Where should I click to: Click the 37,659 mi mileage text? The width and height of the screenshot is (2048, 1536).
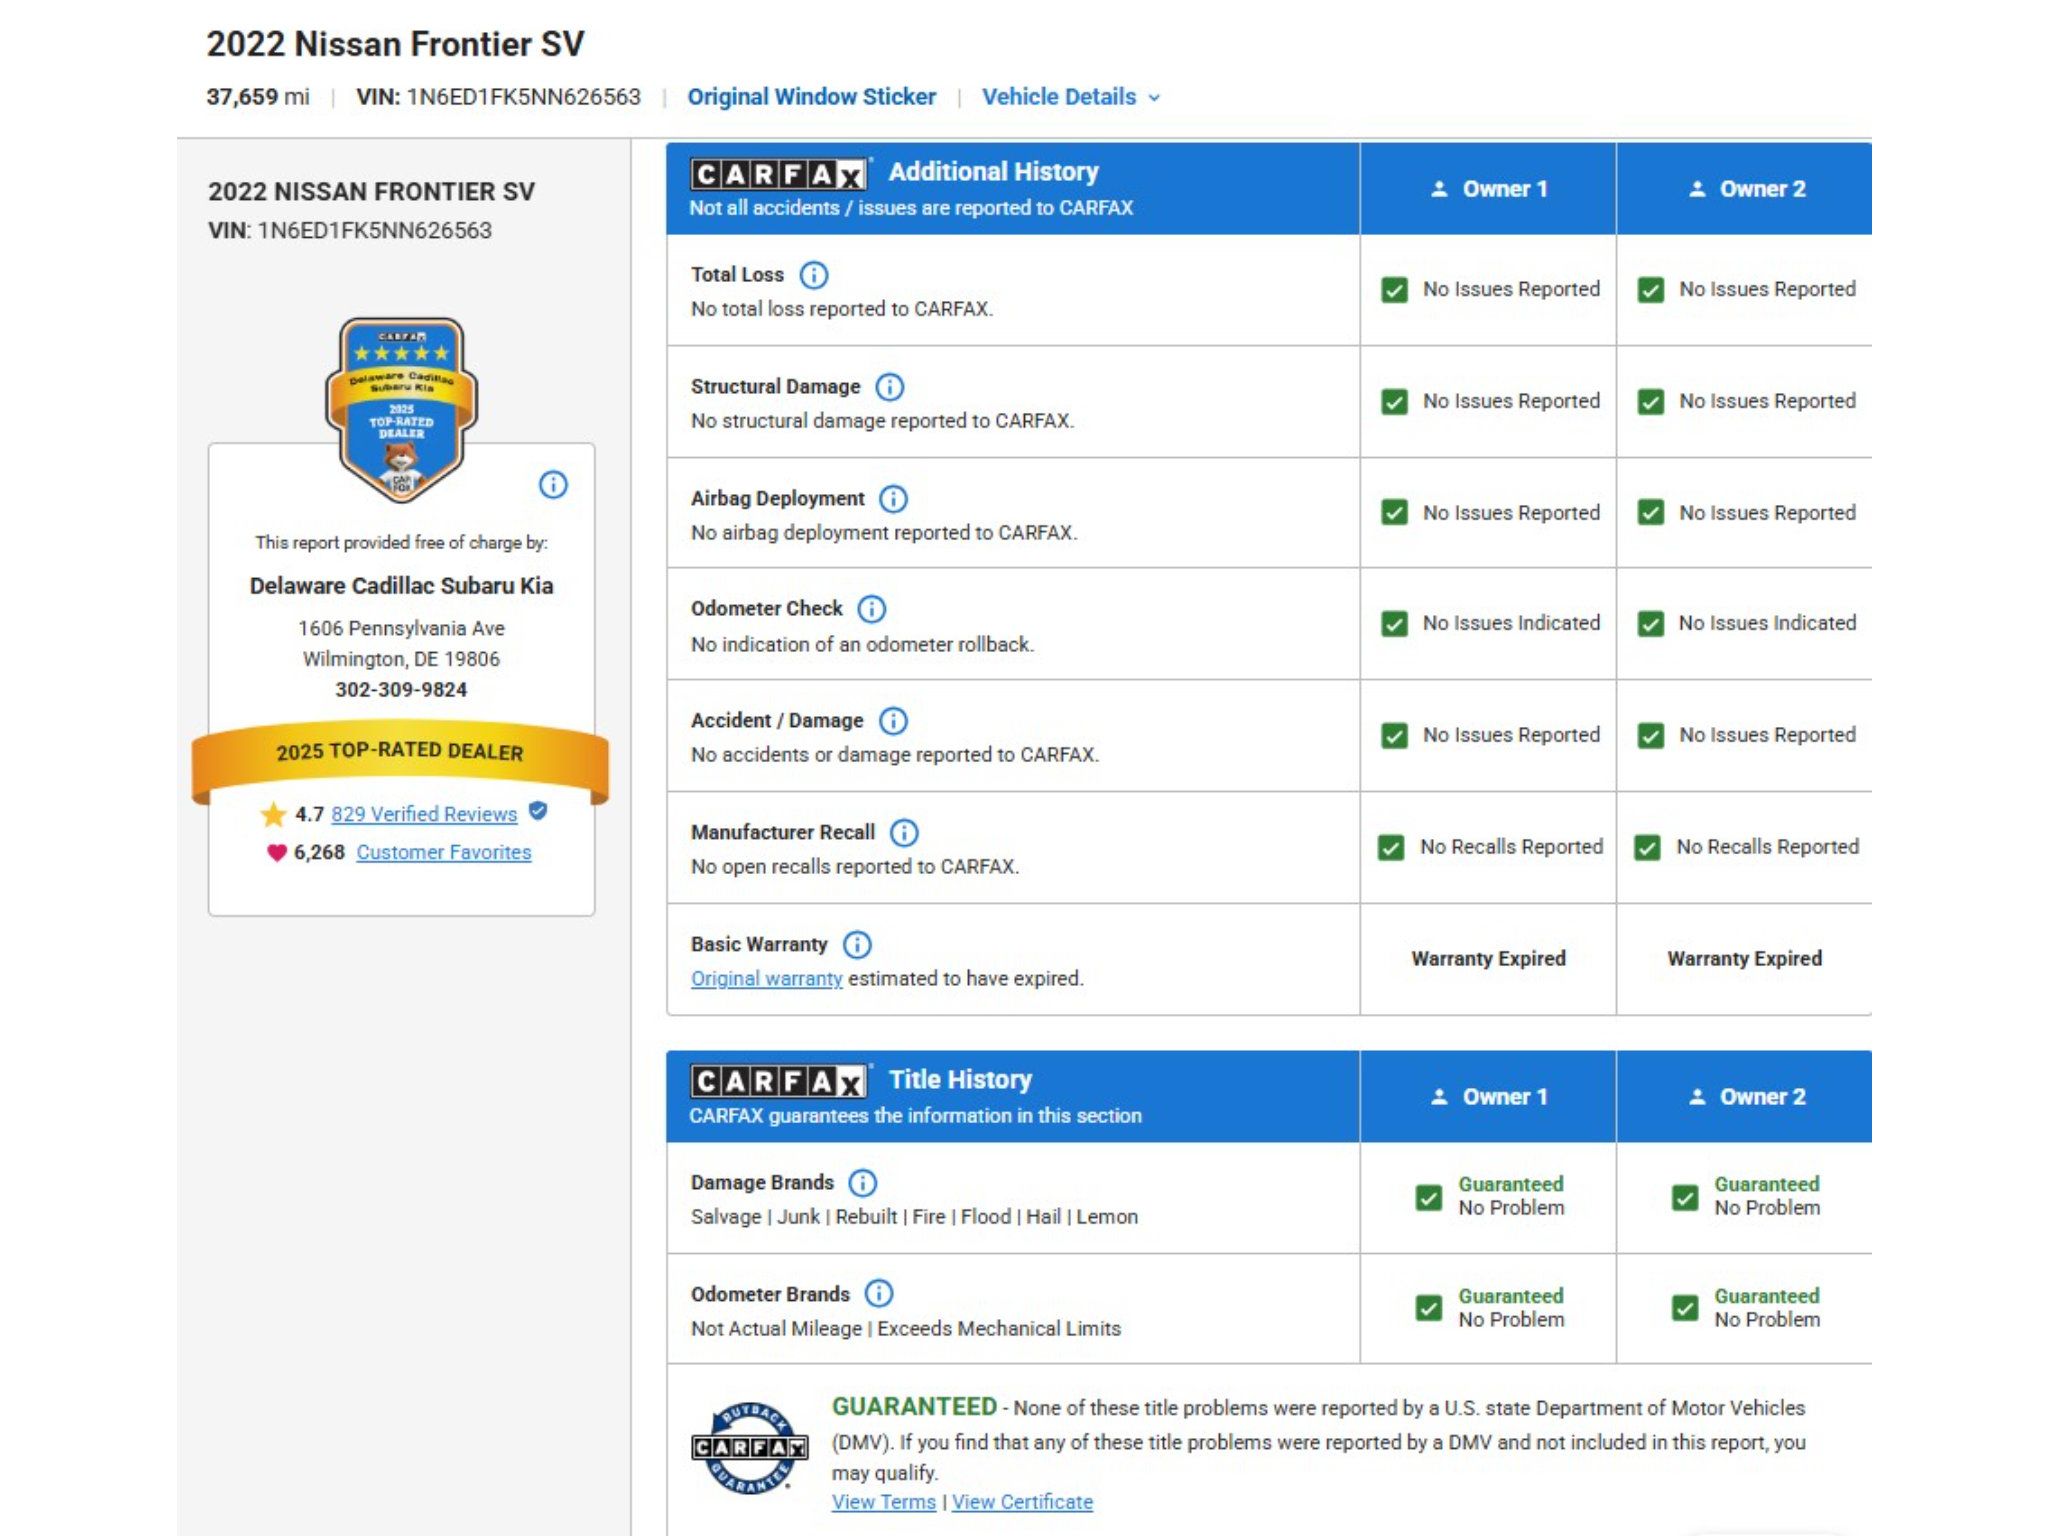[x=258, y=97]
